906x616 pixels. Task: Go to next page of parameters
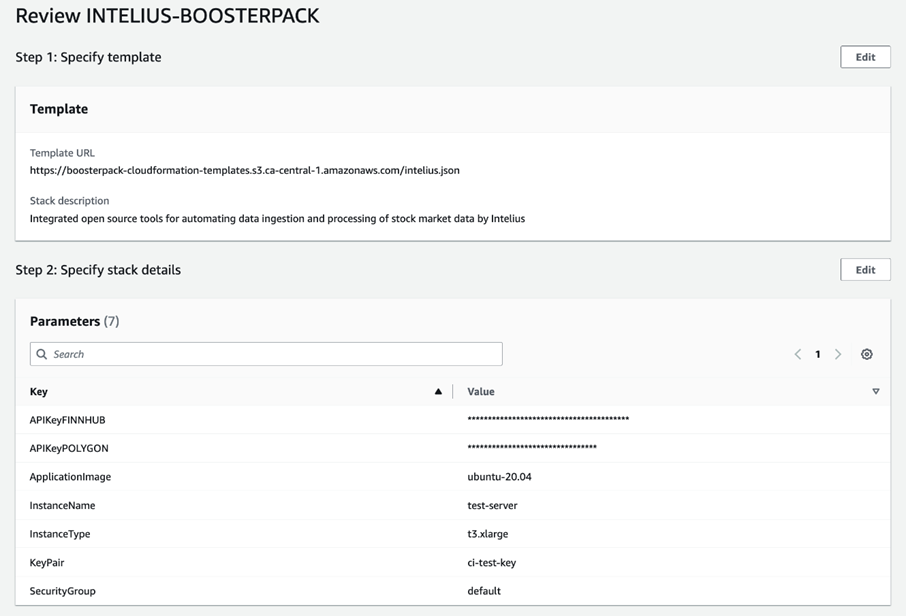[838, 354]
